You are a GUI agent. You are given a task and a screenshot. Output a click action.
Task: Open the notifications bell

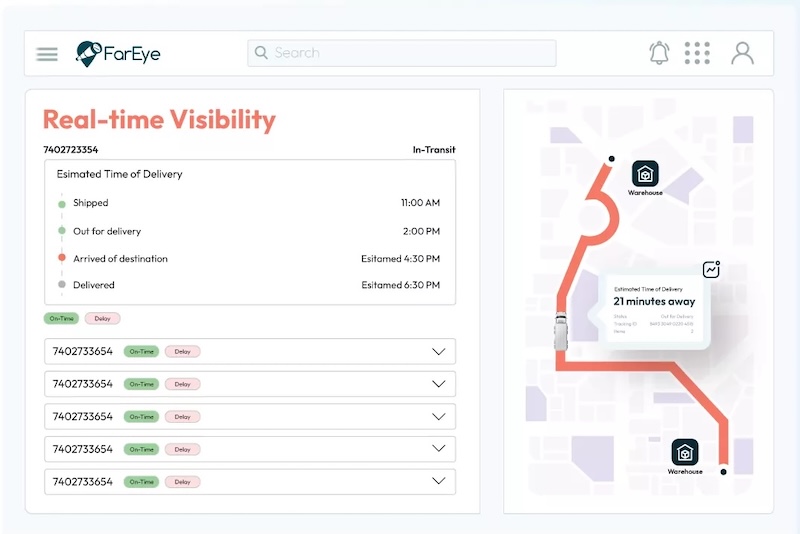tap(659, 53)
